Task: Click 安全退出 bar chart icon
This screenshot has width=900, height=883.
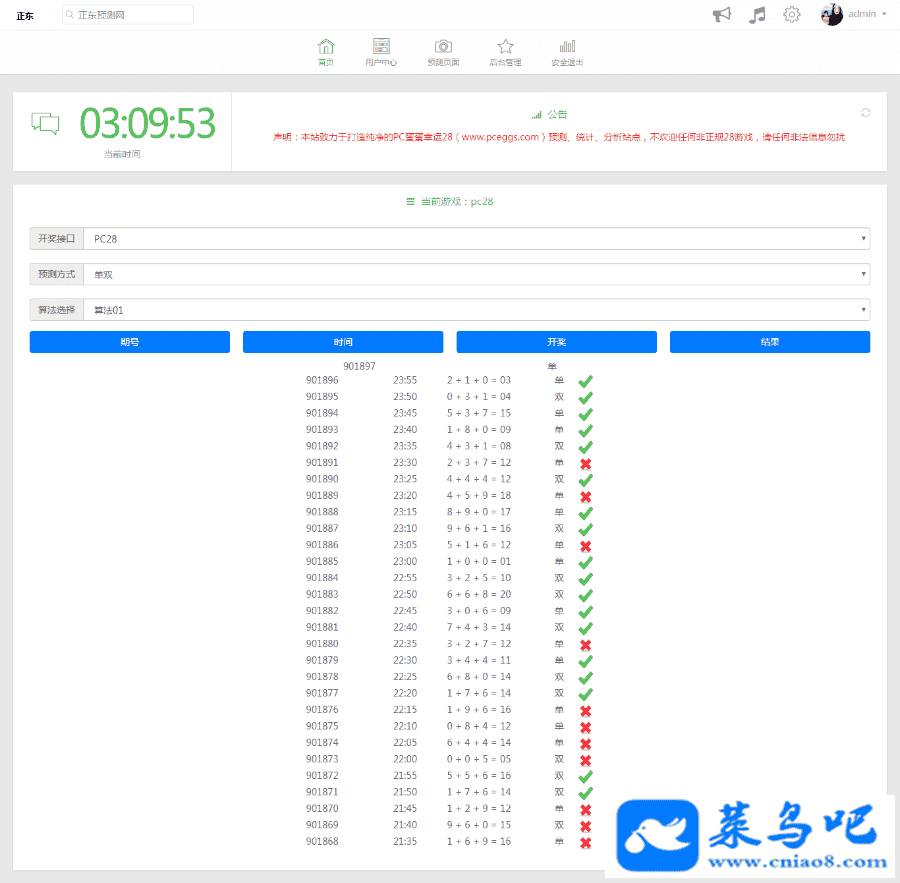Action: pos(567,47)
